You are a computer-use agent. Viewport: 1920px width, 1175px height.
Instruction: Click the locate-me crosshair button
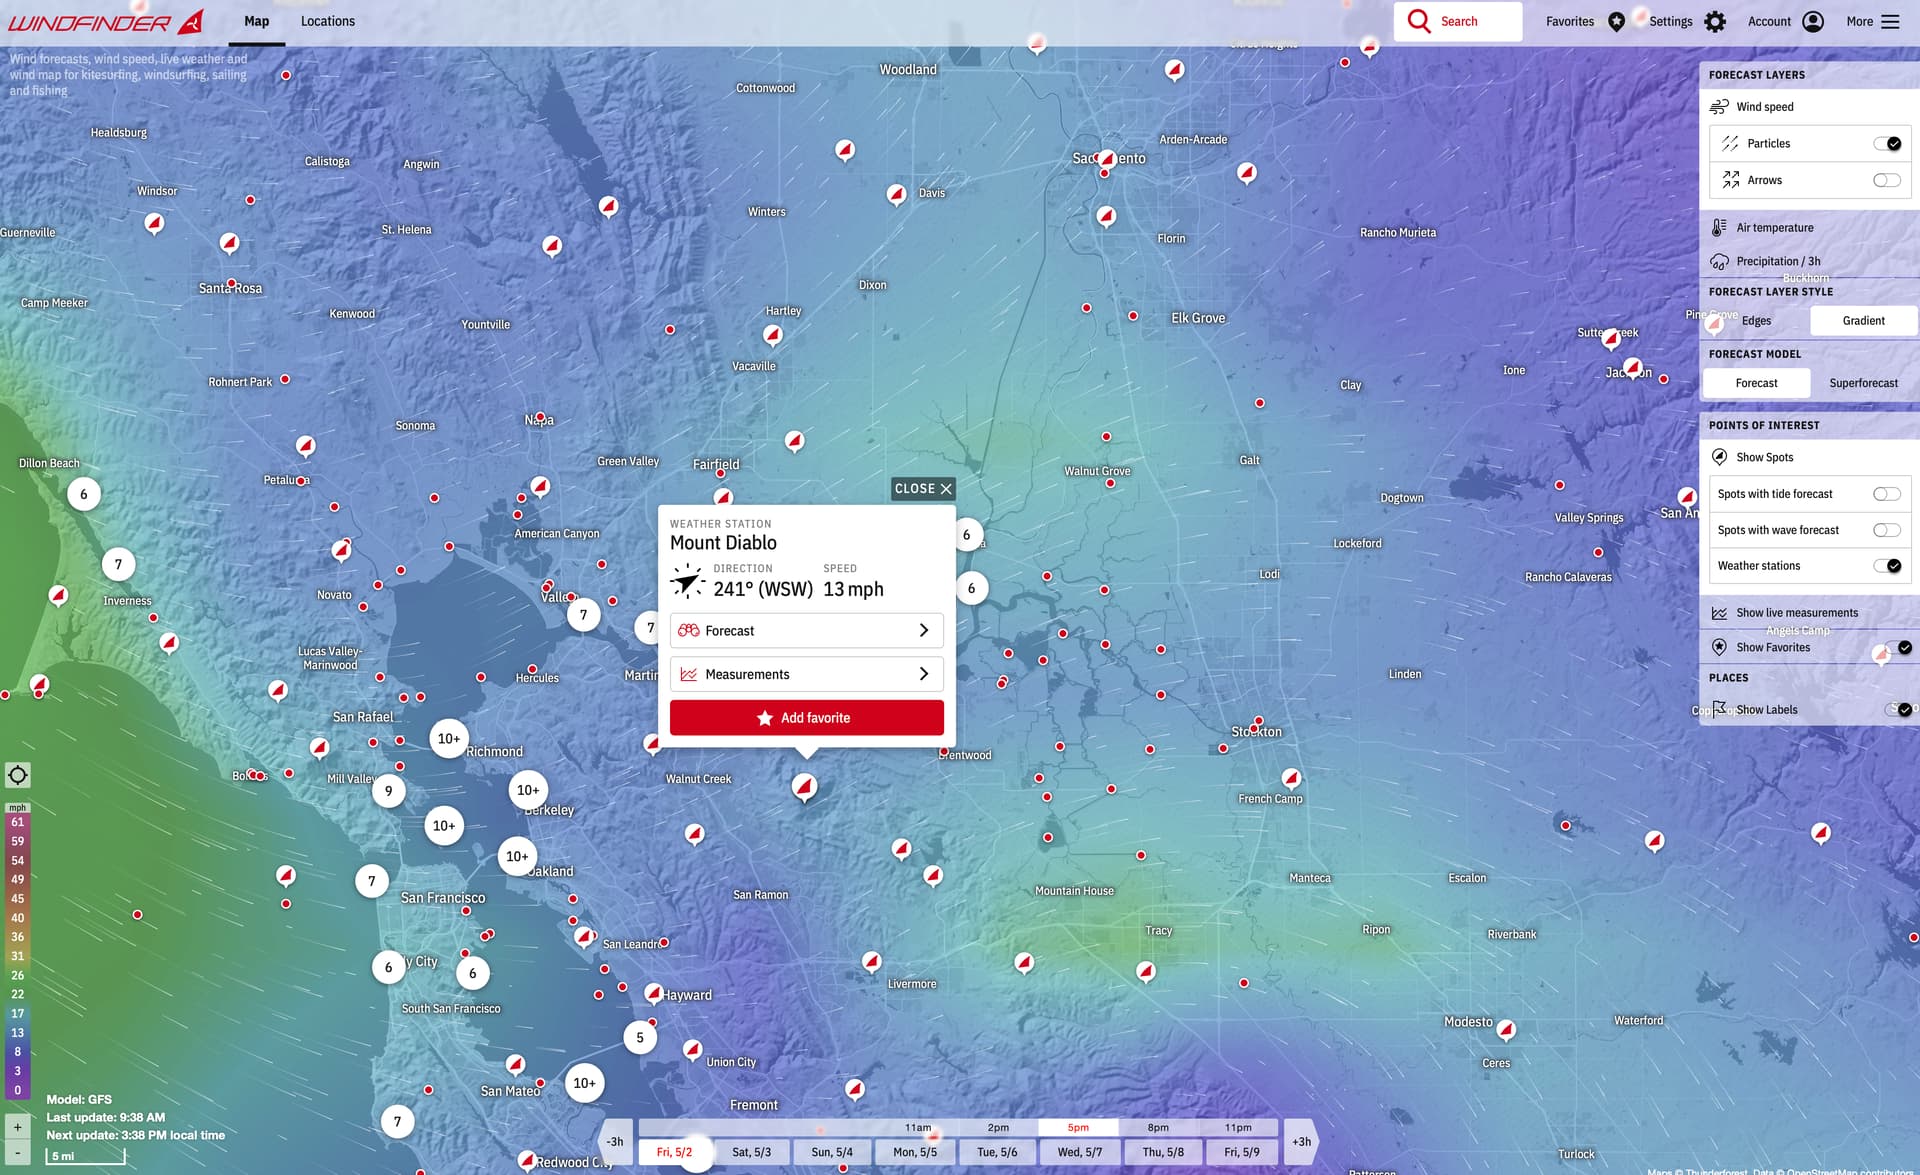pyautogui.click(x=17, y=775)
